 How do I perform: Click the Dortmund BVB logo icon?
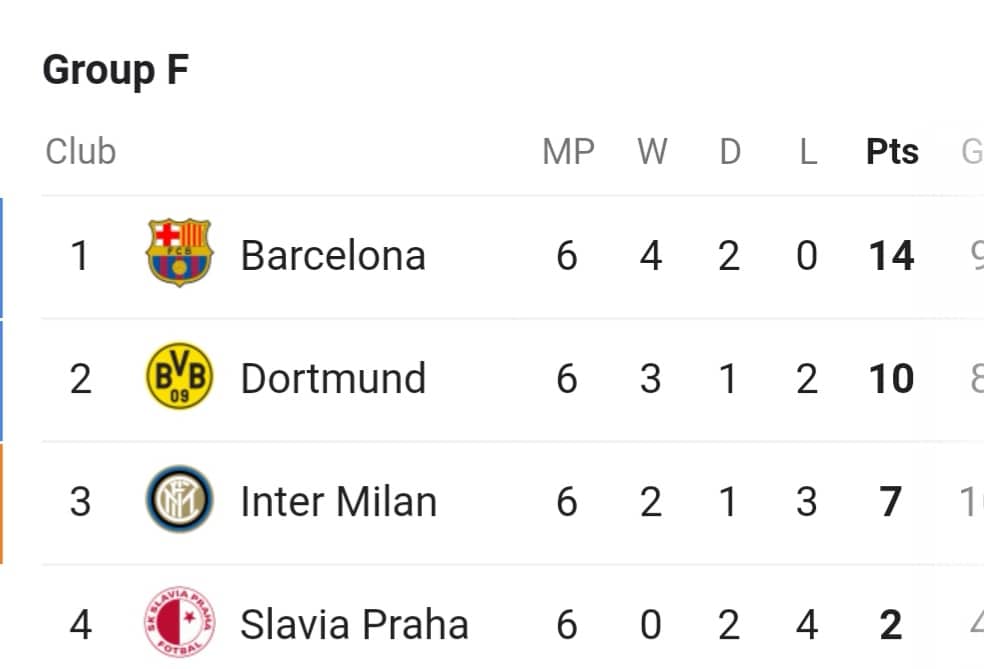tap(179, 377)
